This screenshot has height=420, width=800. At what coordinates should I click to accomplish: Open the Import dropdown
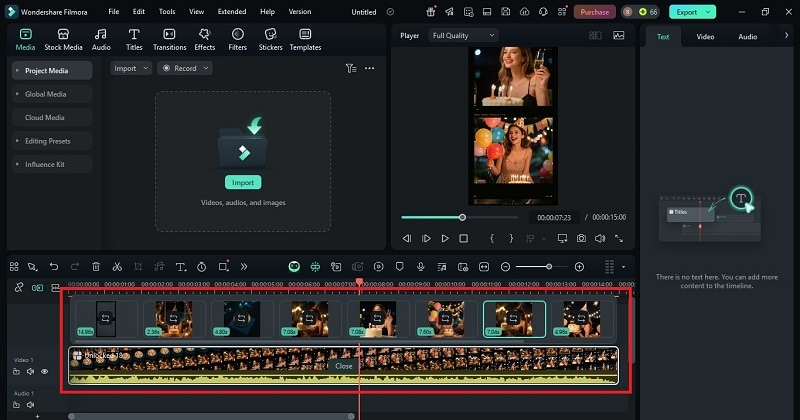pyautogui.click(x=131, y=68)
